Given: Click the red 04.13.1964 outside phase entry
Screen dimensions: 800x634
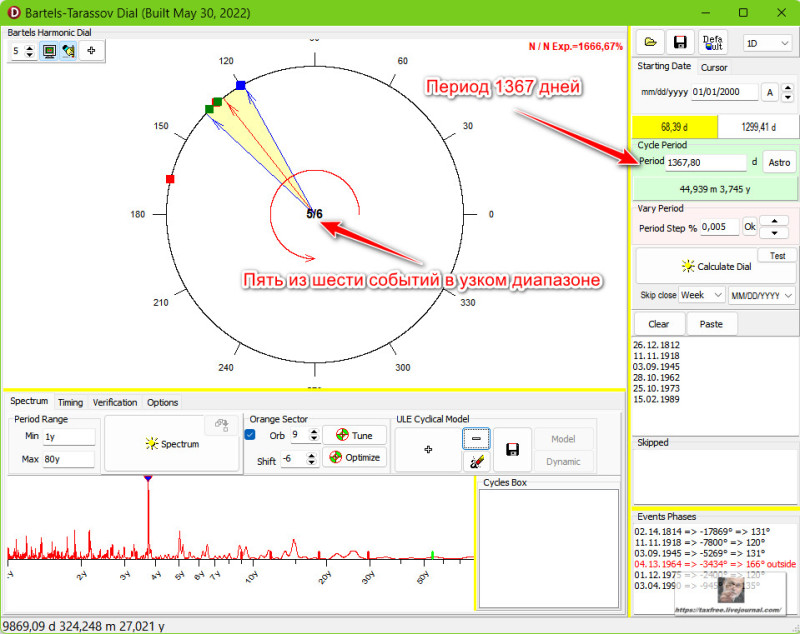Looking at the screenshot, I should pos(715,564).
